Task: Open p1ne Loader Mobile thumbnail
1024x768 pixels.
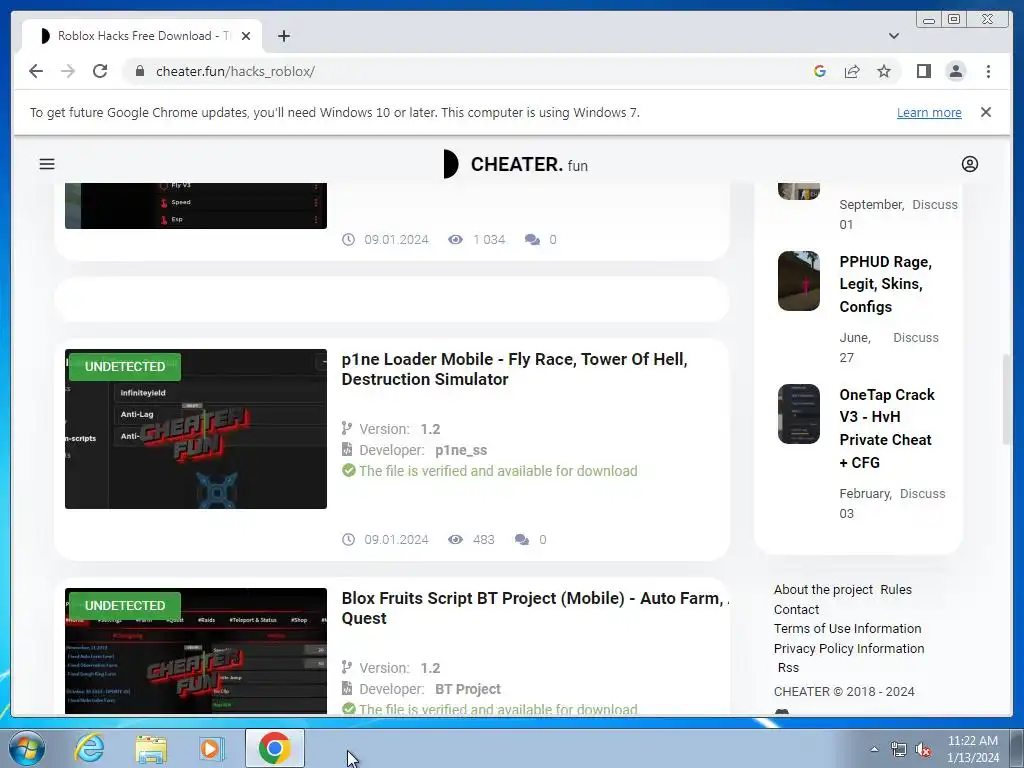Action: [x=196, y=429]
